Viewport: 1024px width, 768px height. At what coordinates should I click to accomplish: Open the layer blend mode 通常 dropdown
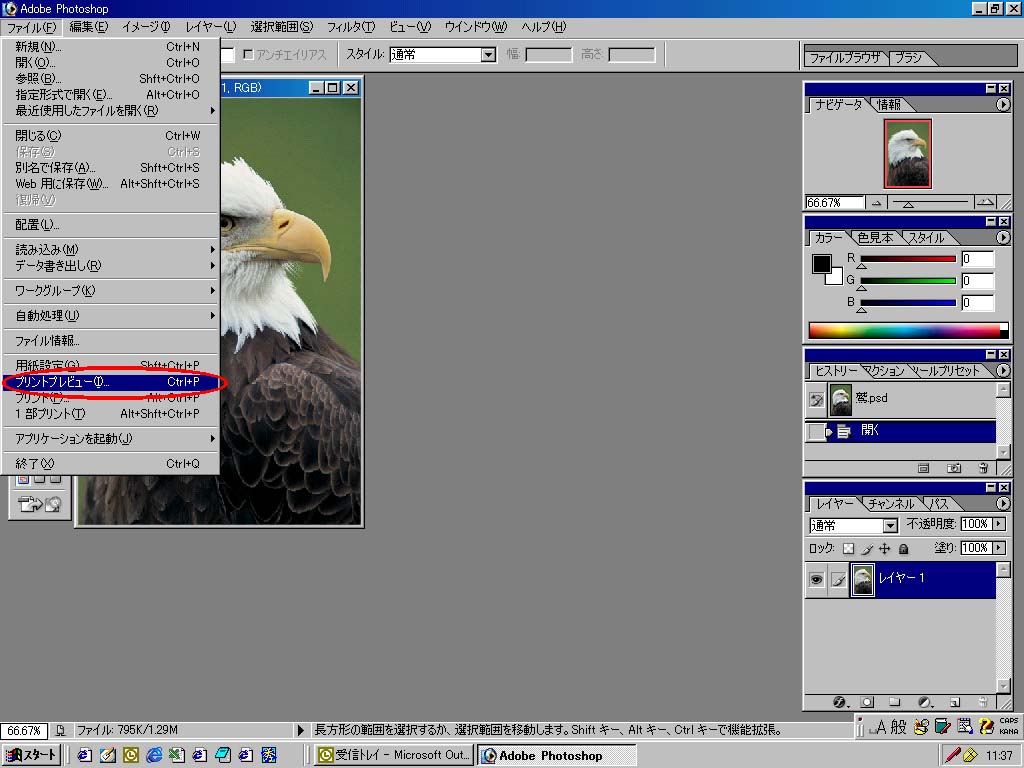[x=889, y=526]
